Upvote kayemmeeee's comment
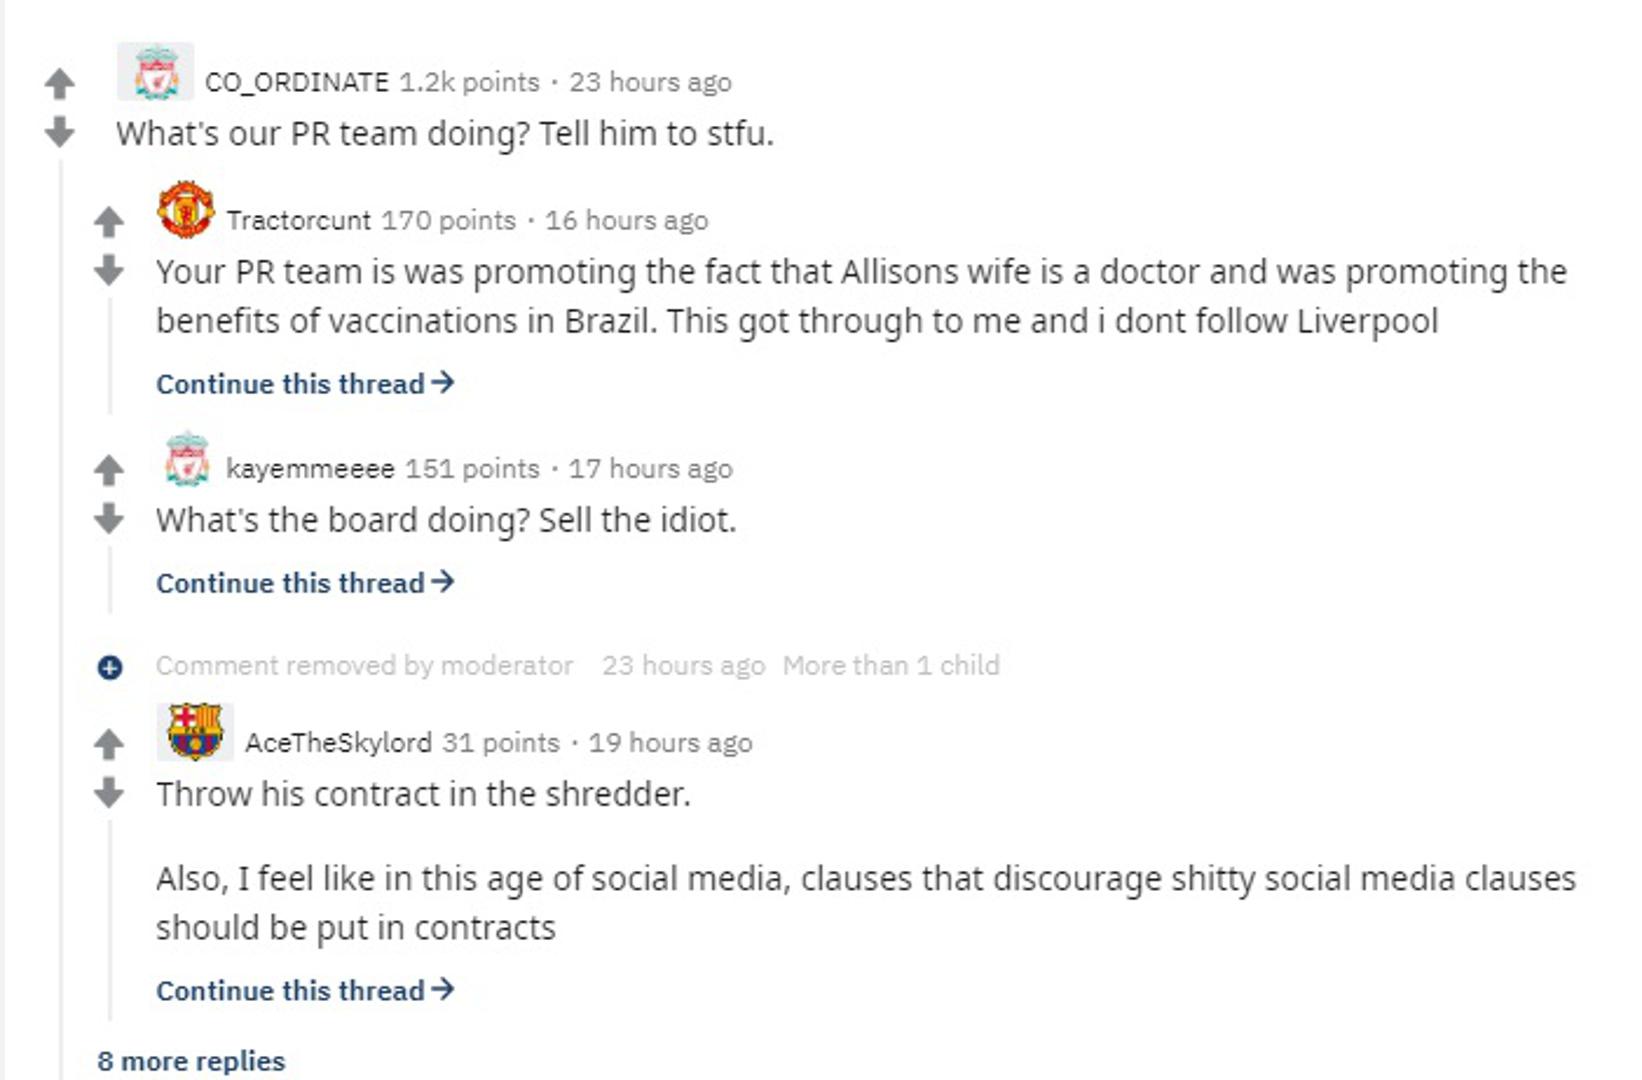Screen dimensions: 1642x1080 pos(109,469)
